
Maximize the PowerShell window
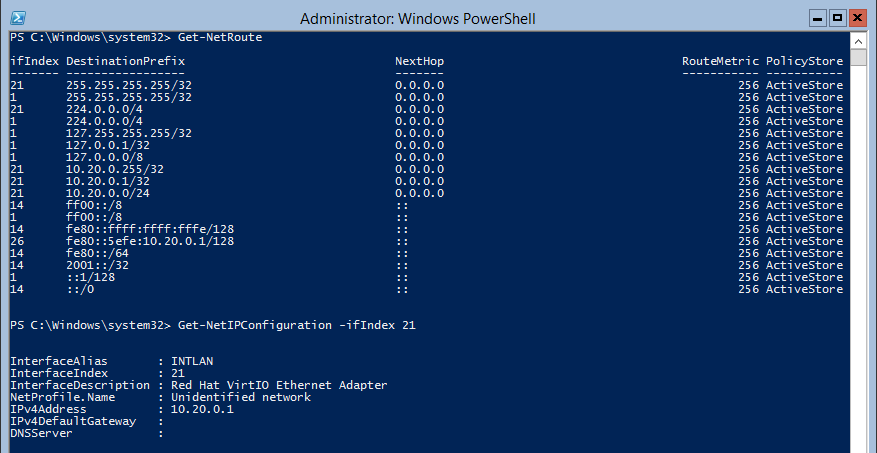point(837,18)
